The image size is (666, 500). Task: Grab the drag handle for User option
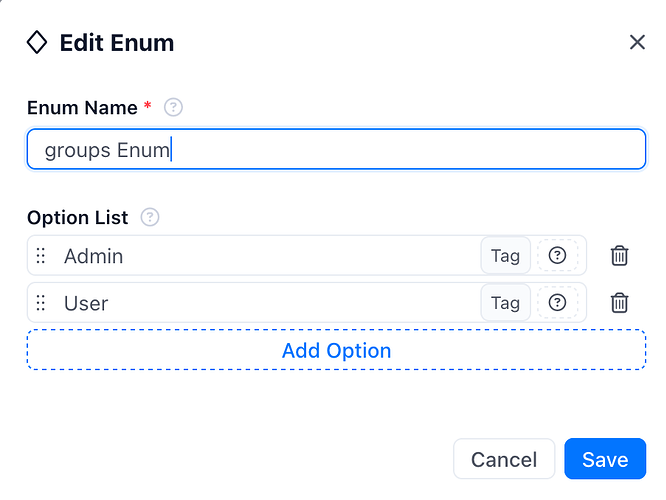[x=41, y=303]
